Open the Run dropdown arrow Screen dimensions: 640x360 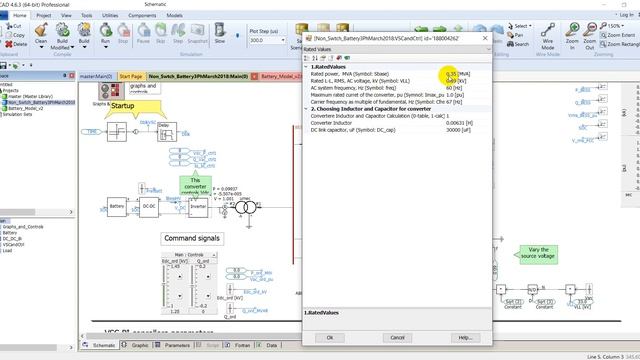point(105,47)
